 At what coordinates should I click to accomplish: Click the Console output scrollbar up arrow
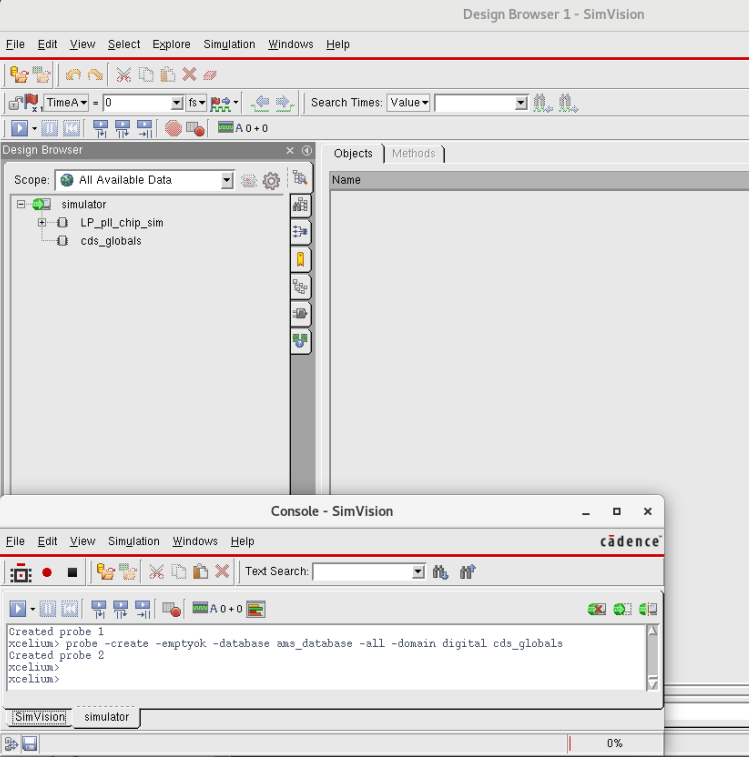click(652, 631)
